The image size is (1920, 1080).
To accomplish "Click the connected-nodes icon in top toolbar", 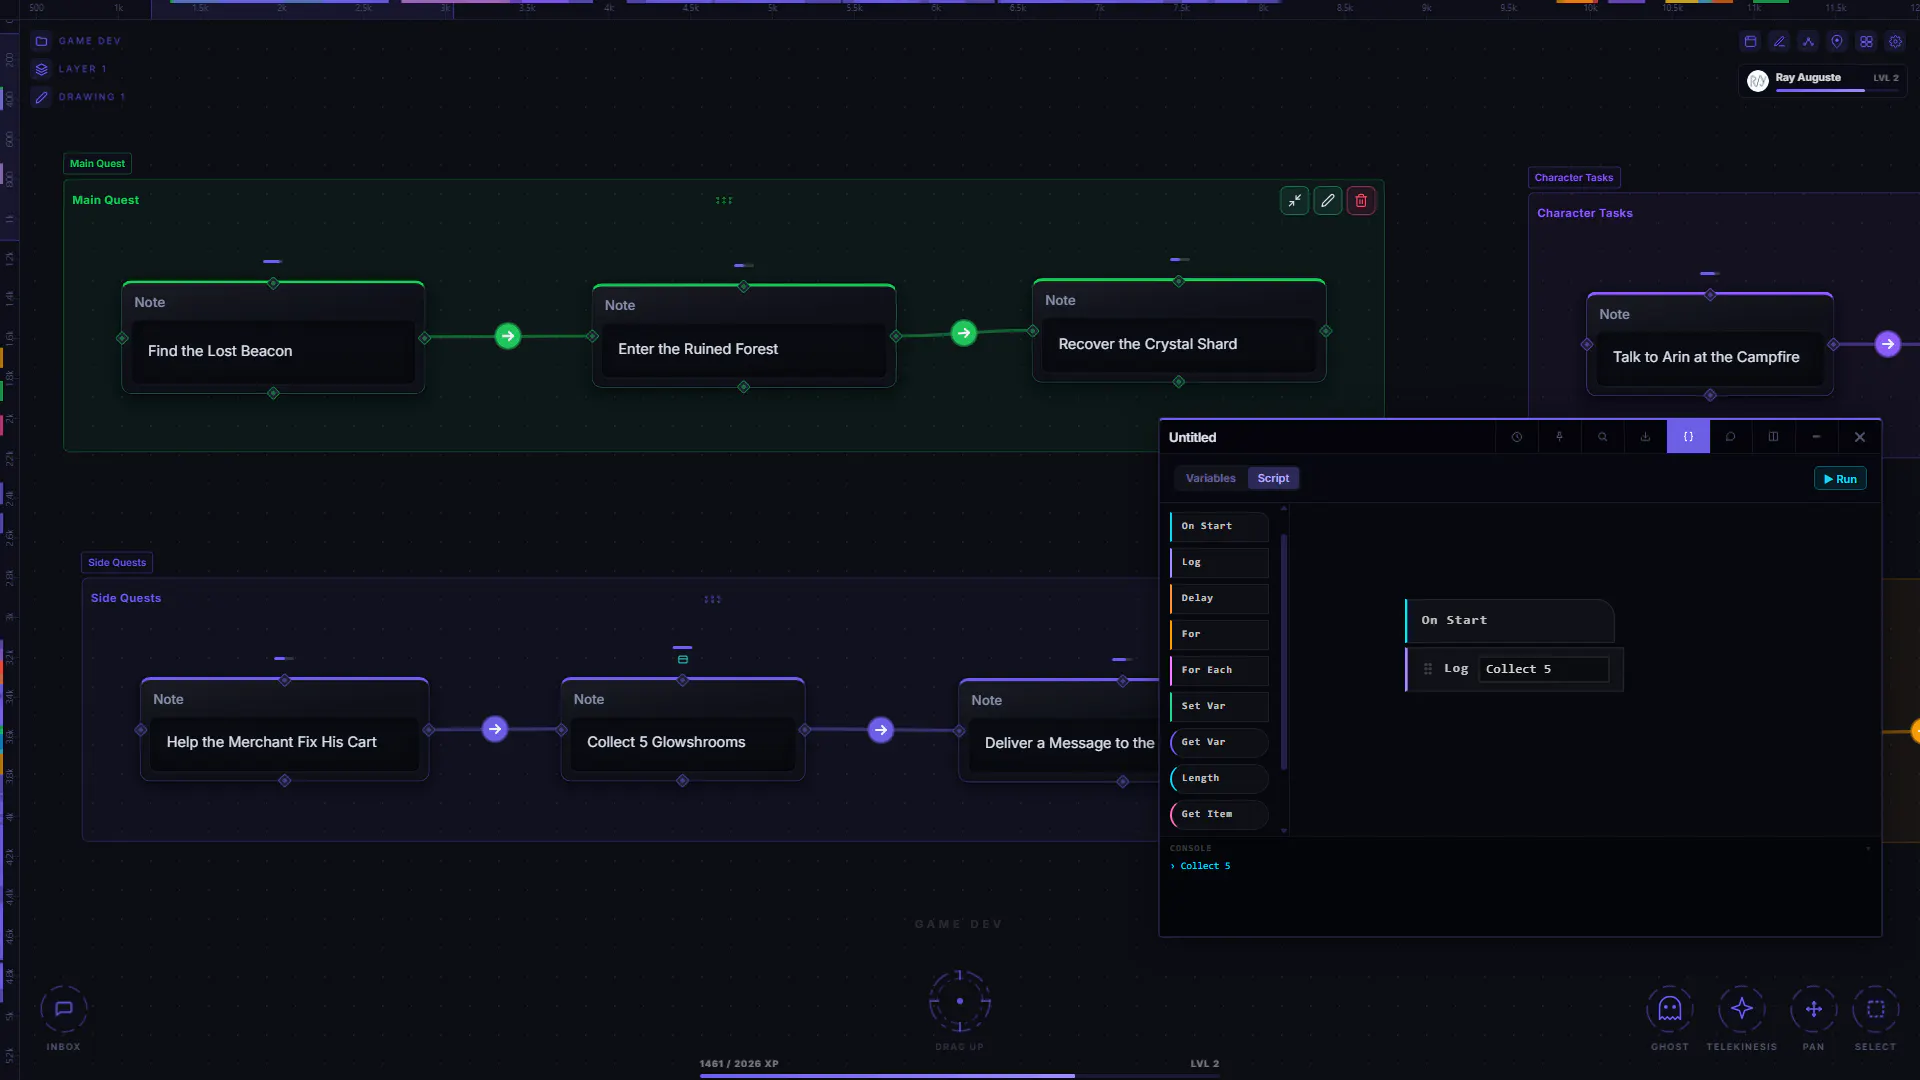I will coord(1808,42).
